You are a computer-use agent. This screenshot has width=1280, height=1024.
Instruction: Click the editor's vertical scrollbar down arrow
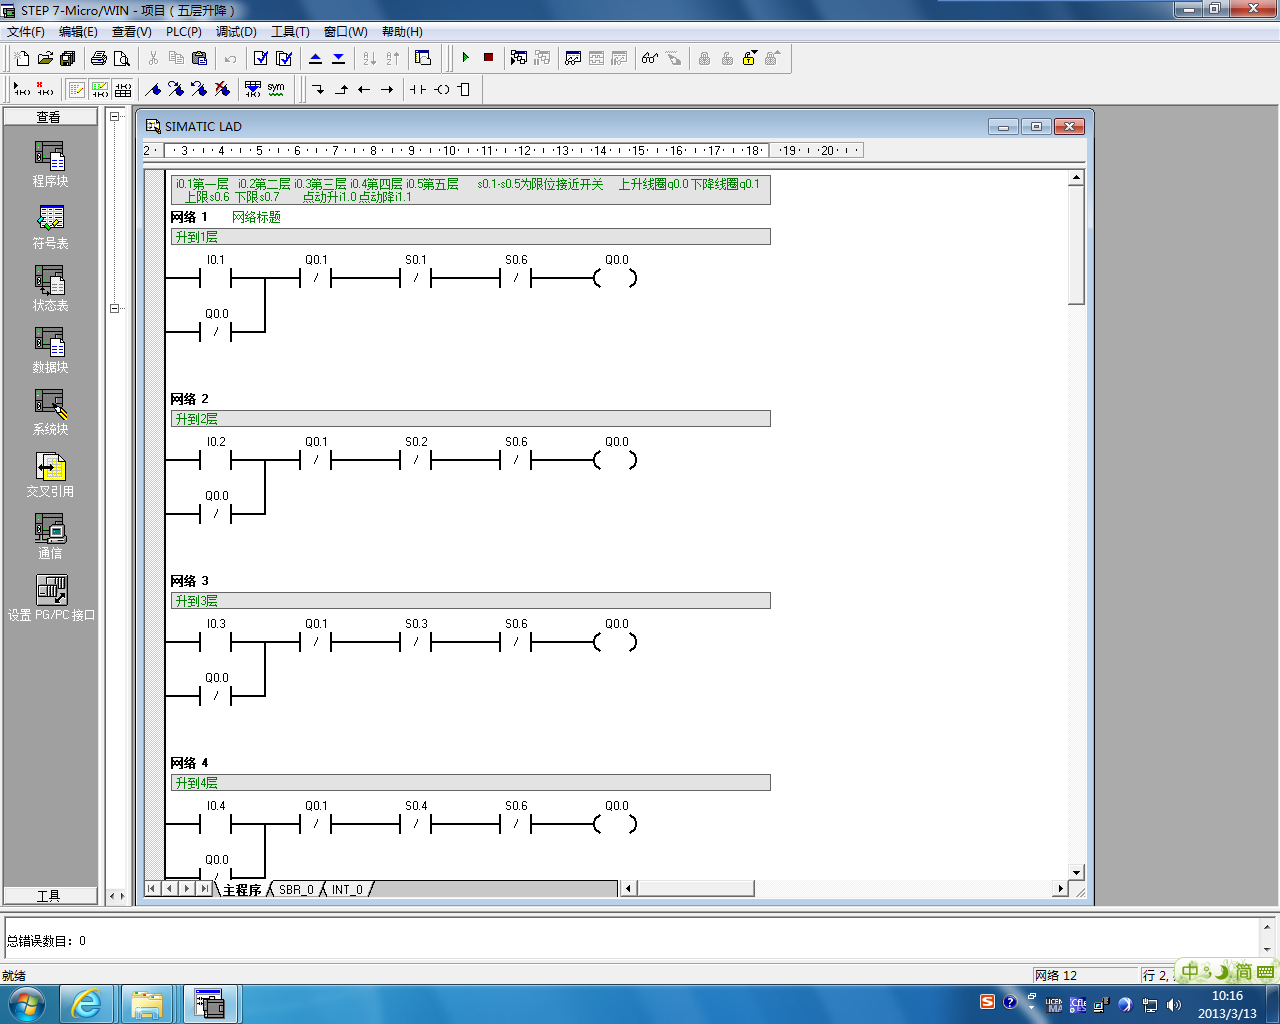1076,872
